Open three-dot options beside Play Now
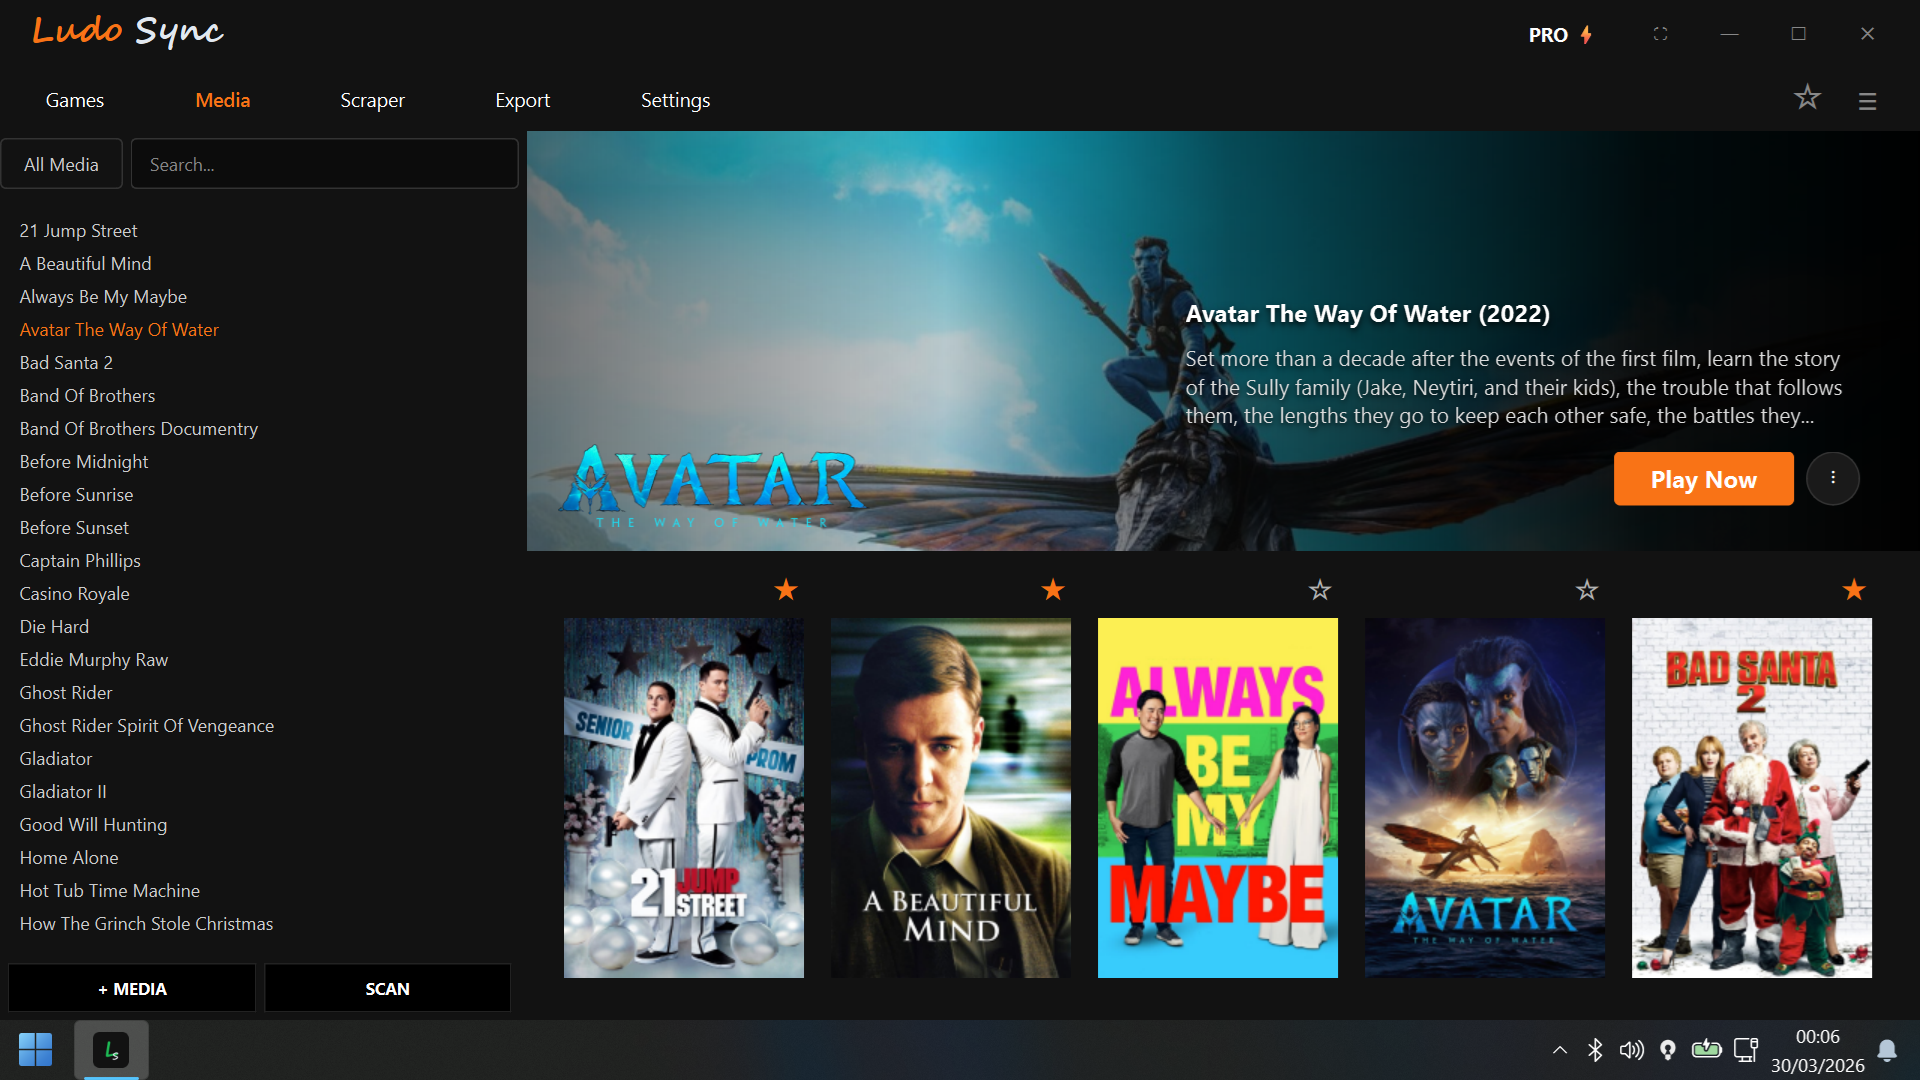The width and height of the screenshot is (1920, 1080). [1832, 478]
